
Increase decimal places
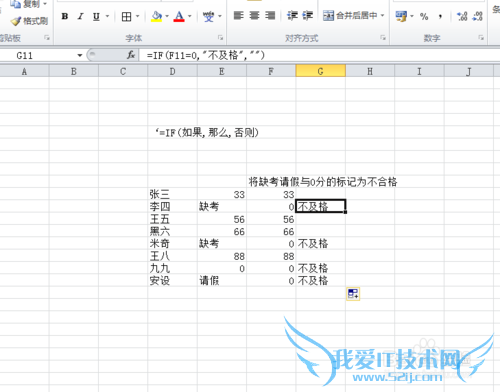(x=462, y=16)
